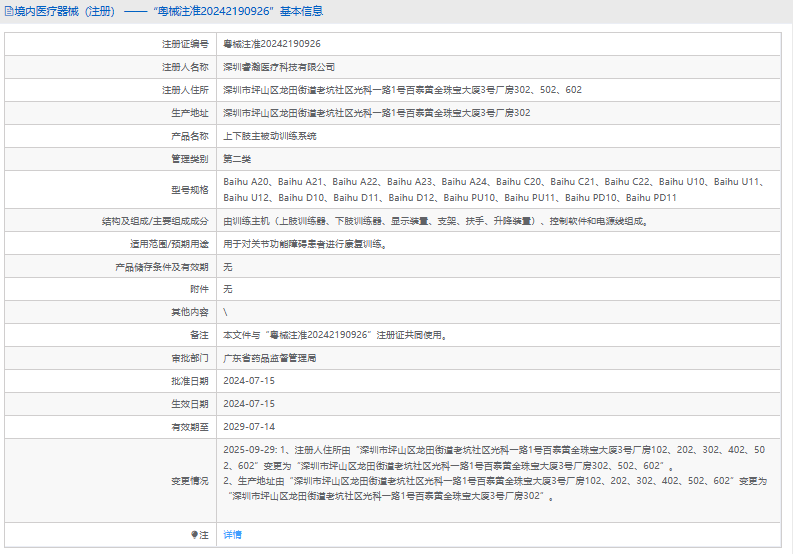Click the 生效日期 label
Viewport: 793px width, 554px height.
pyautogui.click(x=190, y=404)
